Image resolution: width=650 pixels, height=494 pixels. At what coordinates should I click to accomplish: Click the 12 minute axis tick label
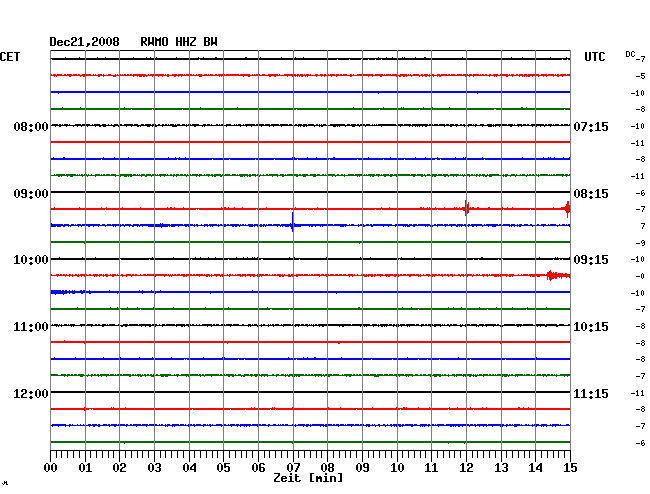pyautogui.click(x=466, y=467)
